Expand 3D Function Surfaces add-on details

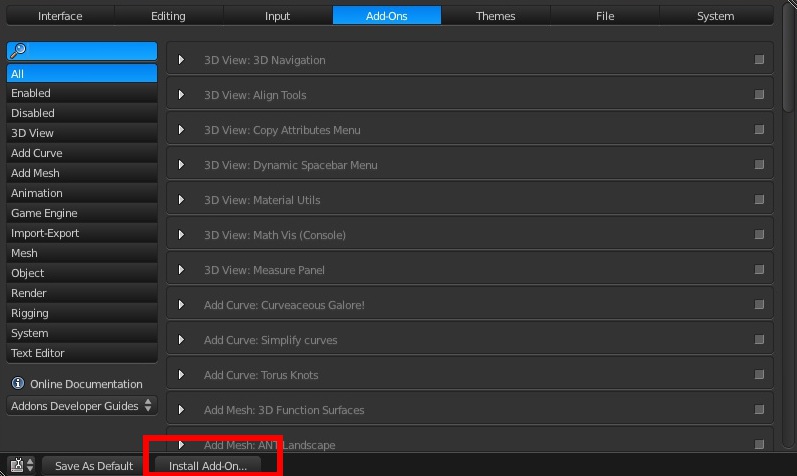coord(181,410)
